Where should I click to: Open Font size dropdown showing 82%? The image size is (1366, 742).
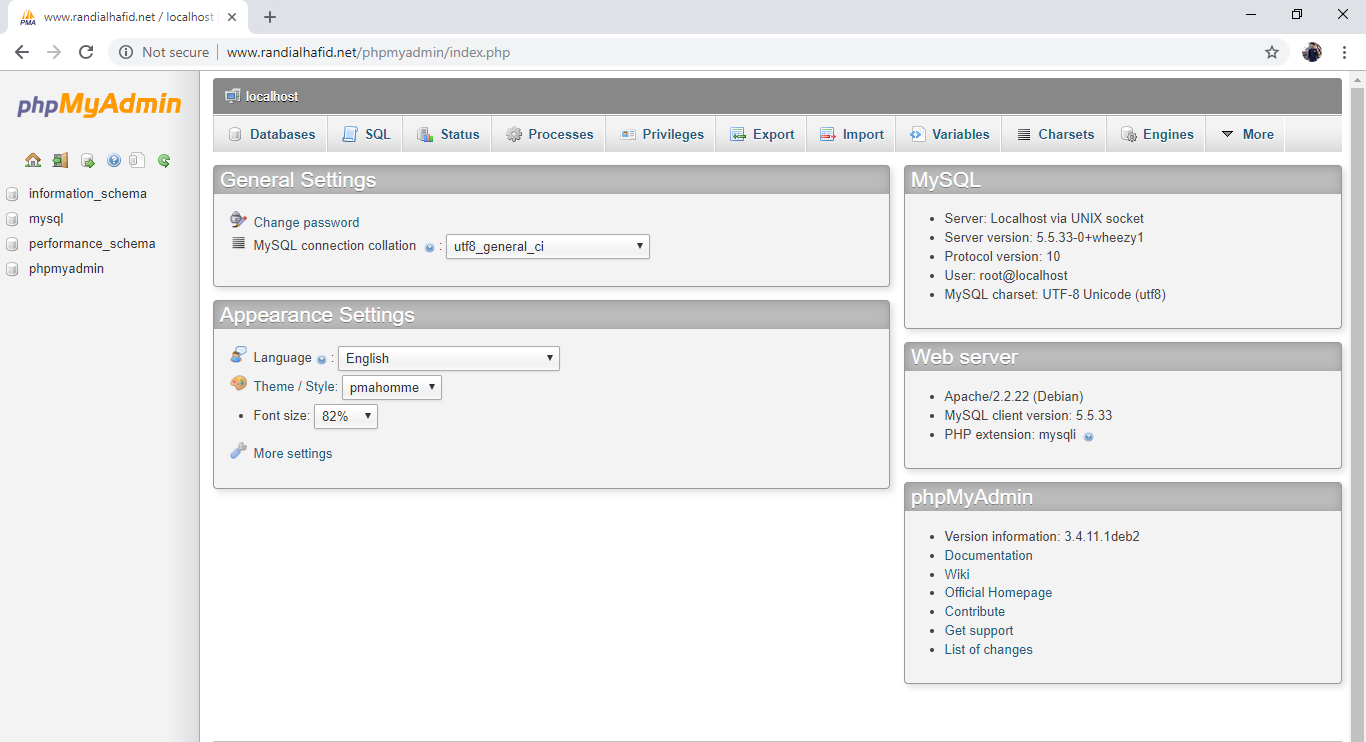(x=346, y=416)
